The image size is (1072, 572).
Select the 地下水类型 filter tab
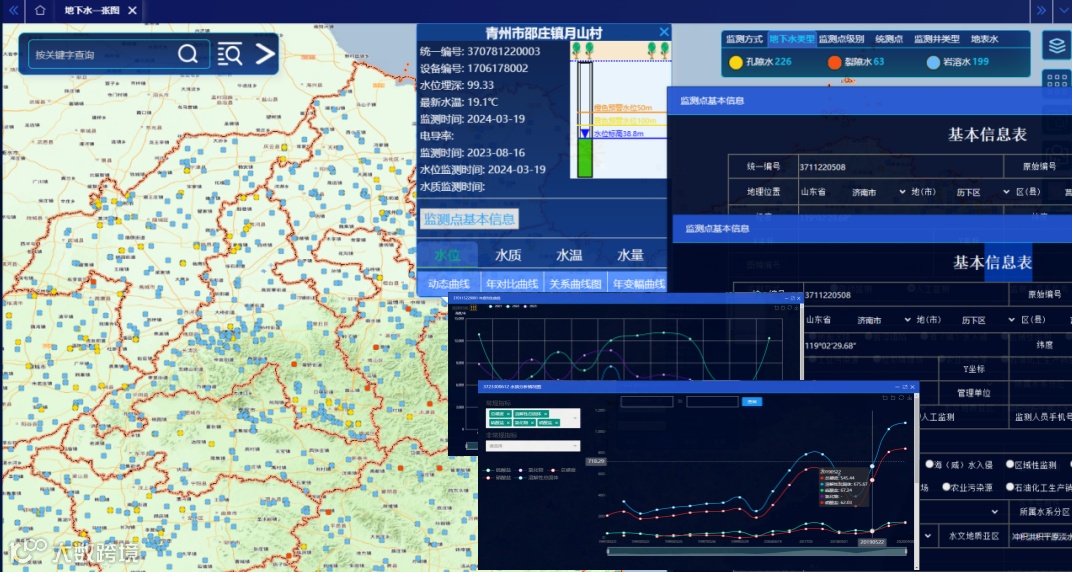pyautogui.click(x=791, y=39)
